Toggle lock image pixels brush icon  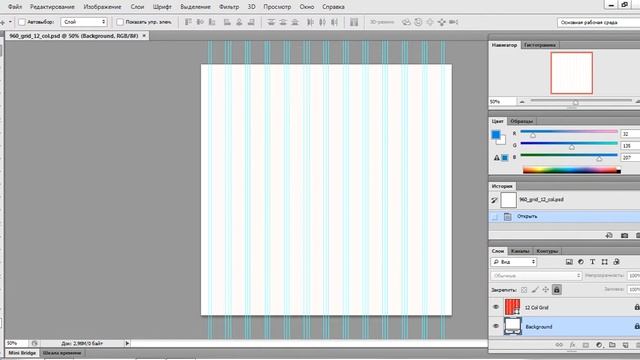(x=535, y=290)
